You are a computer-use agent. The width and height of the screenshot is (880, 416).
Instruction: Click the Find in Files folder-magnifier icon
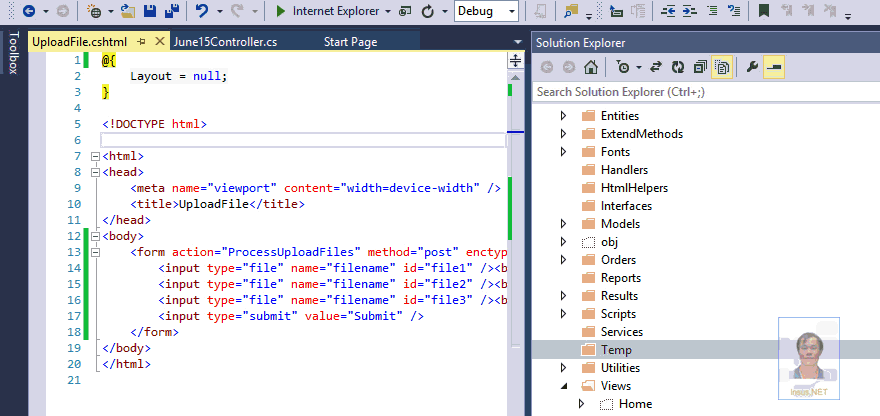click(x=571, y=11)
